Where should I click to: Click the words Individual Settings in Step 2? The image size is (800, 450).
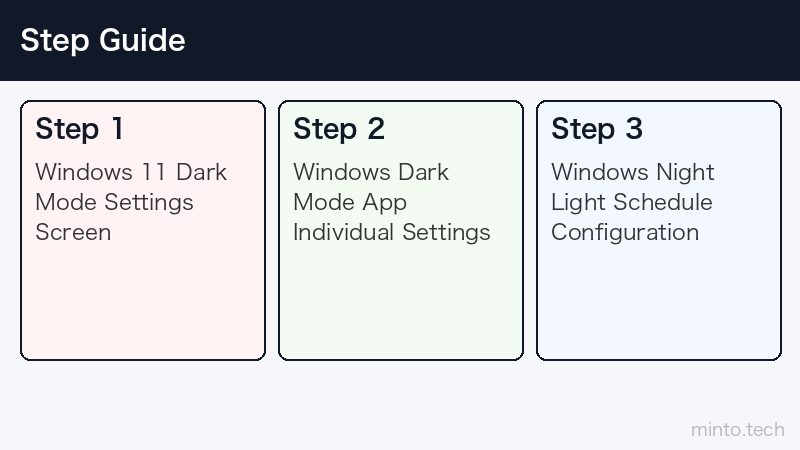pos(392,233)
